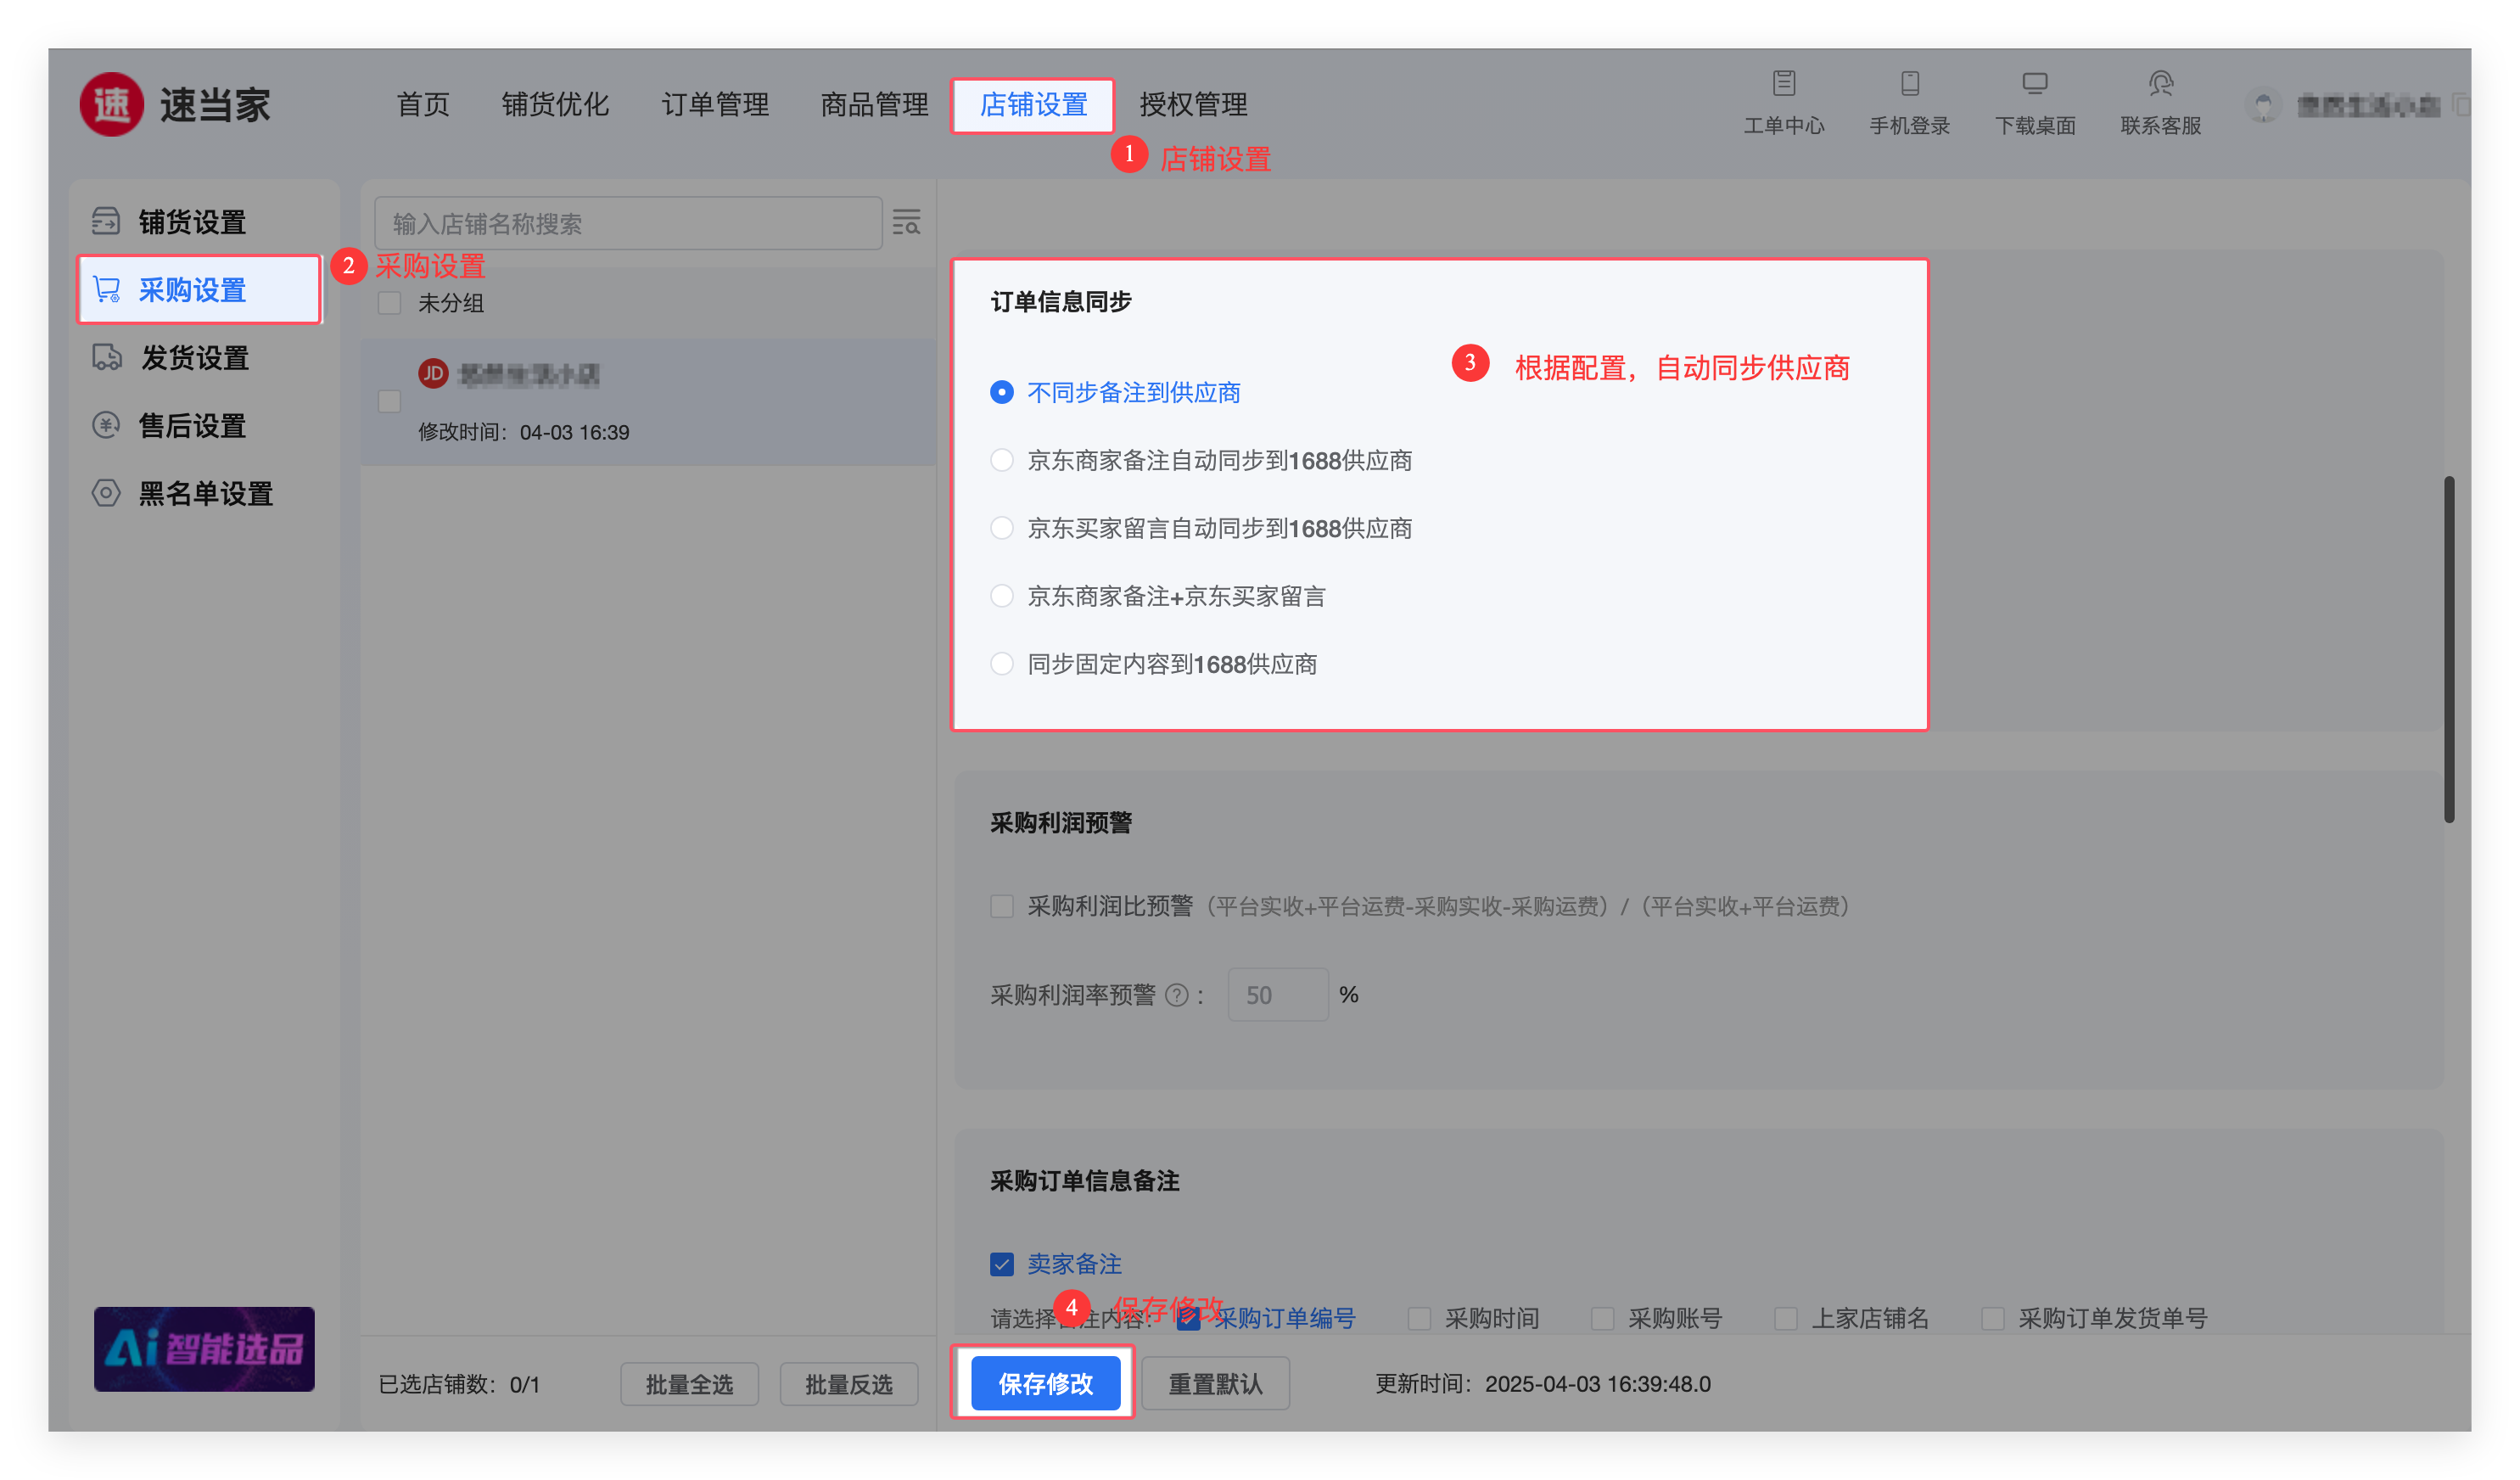
Task: Click the 批量全选 button
Action: pos(689,1384)
